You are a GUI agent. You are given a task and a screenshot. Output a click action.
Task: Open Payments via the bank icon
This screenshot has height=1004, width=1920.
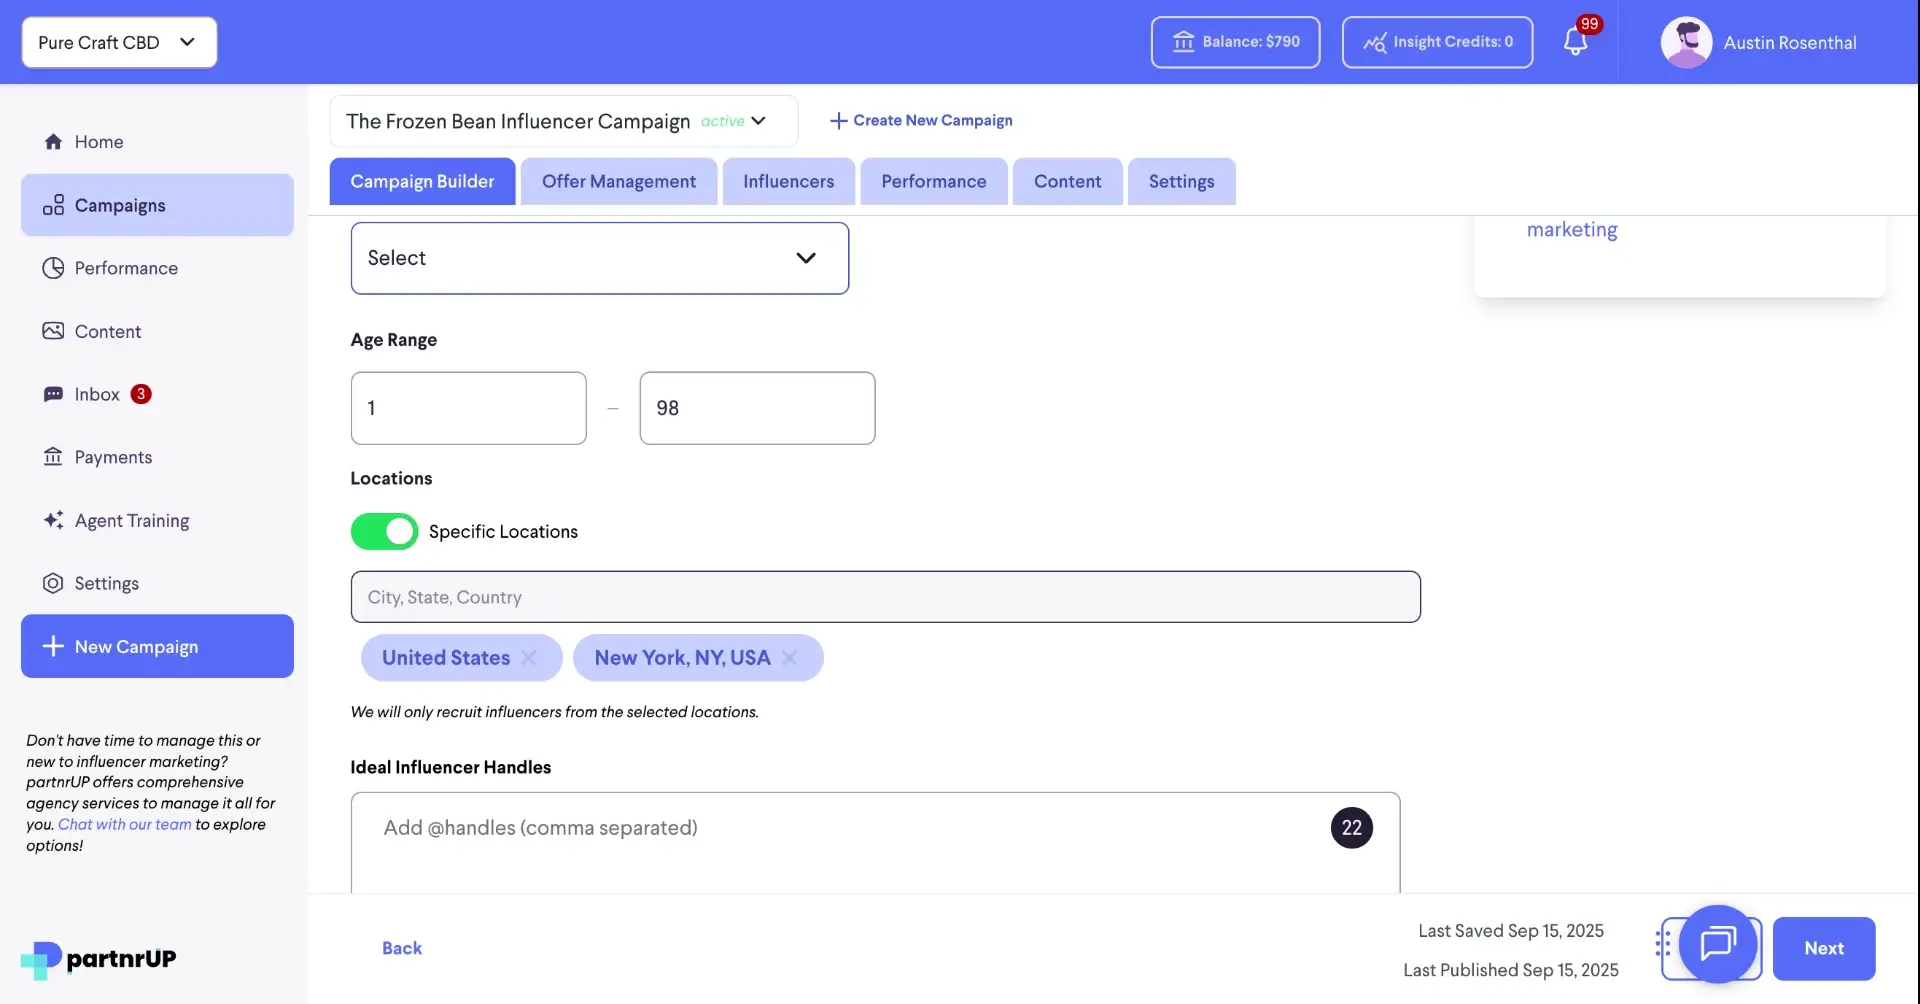(x=53, y=457)
